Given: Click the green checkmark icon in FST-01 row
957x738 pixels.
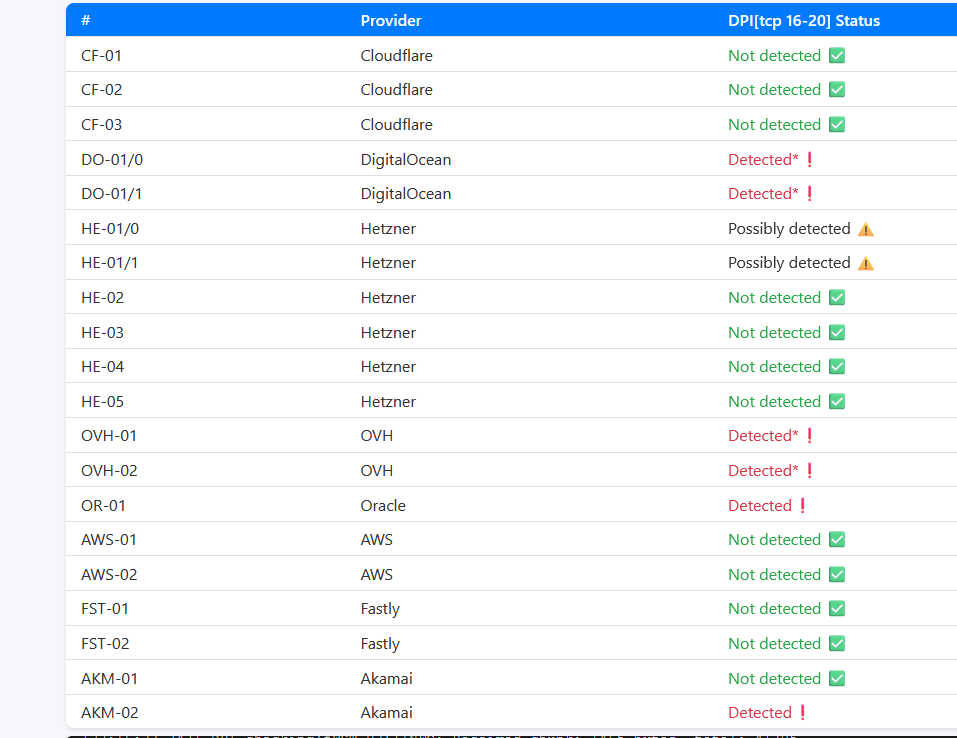Looking at the screenshot, I should pyautogui.click(x=837, y=609).
